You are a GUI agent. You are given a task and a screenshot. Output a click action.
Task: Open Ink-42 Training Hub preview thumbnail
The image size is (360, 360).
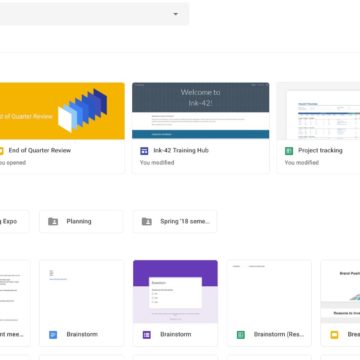coord(201,111)
